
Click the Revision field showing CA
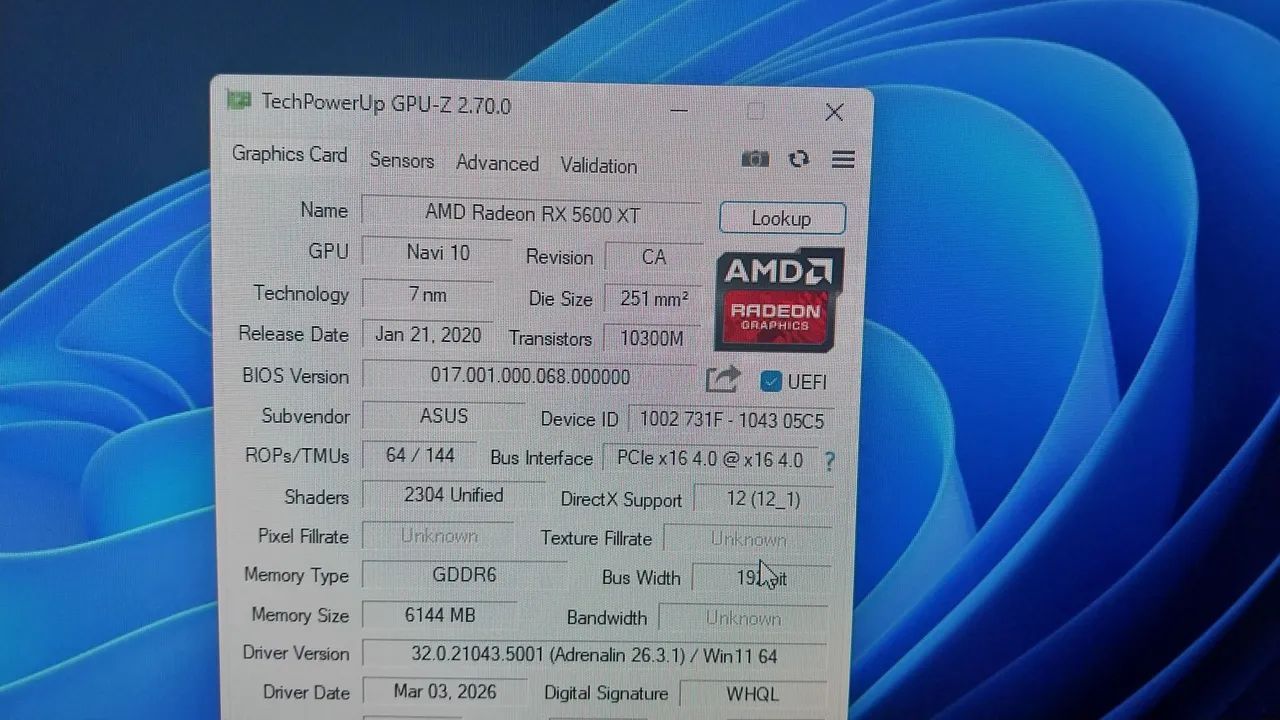(653, 257)
